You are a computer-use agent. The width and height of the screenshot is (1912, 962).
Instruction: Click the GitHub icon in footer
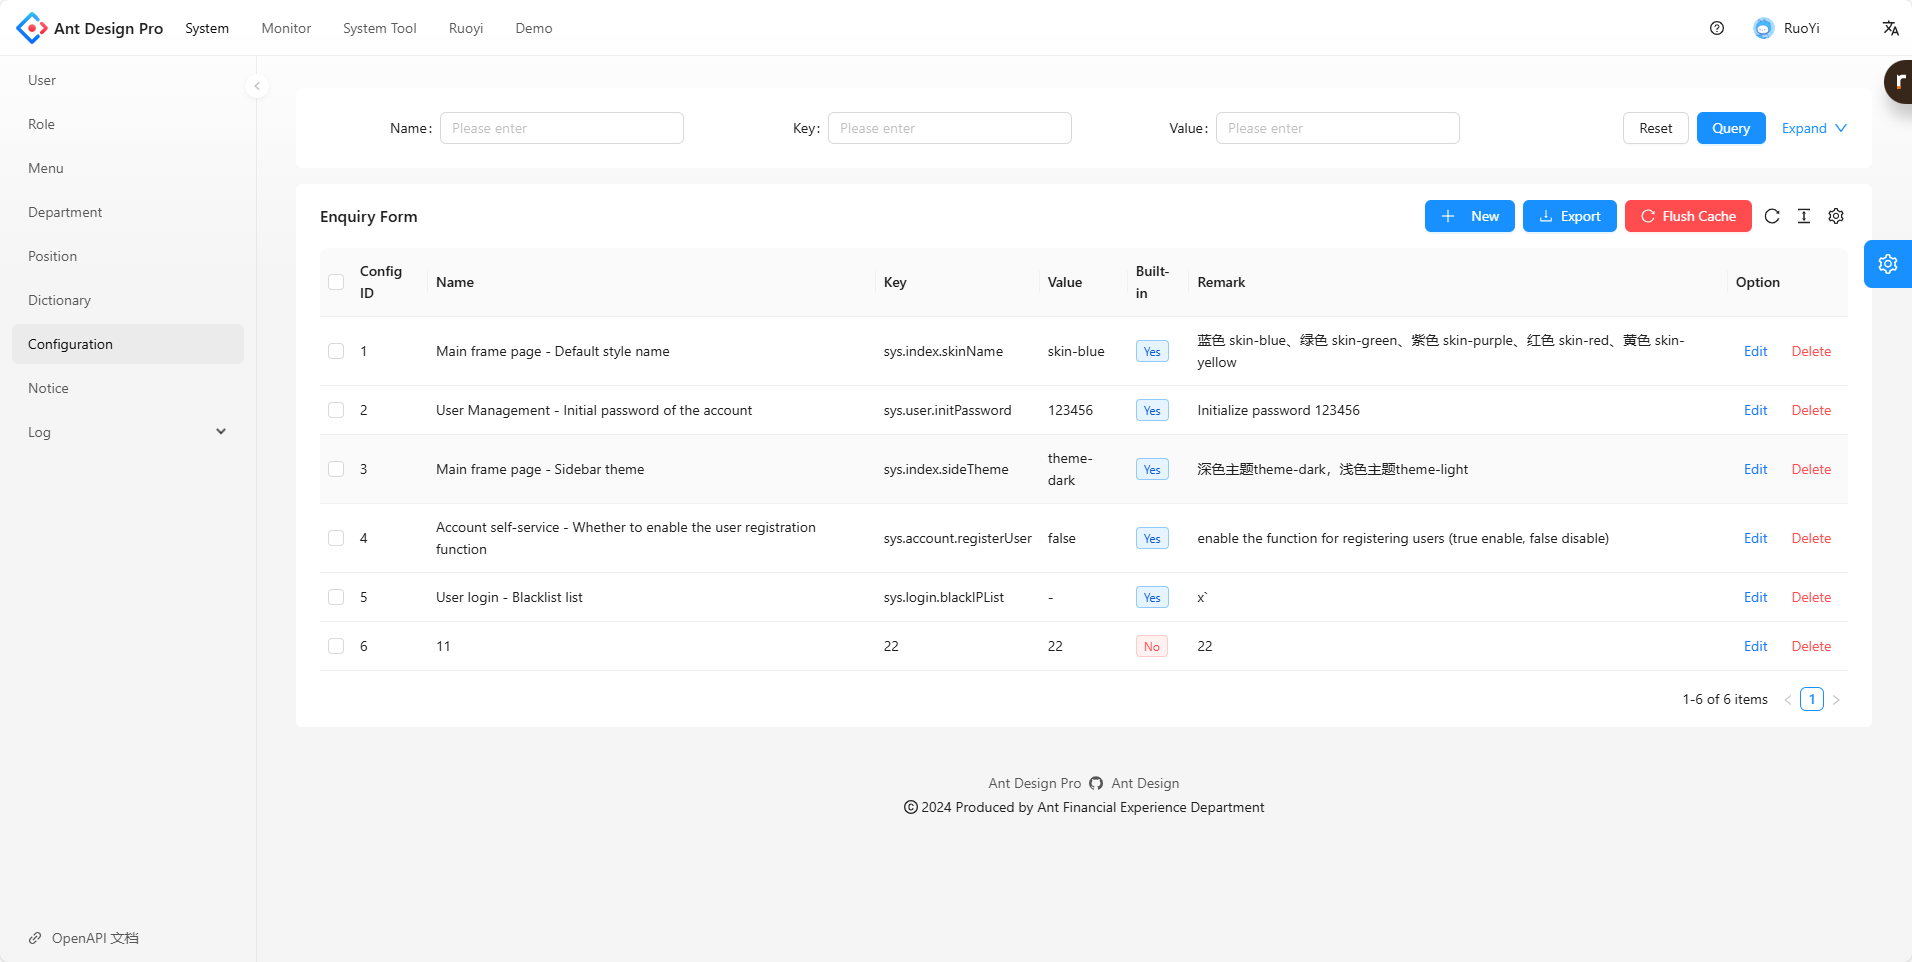(1096, 783)
